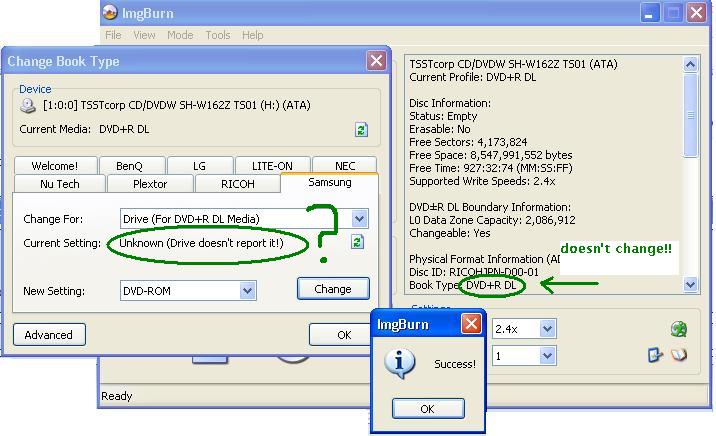Click the green globe icon in ImgBurn window
716x436 pixels.
[679, 329]
